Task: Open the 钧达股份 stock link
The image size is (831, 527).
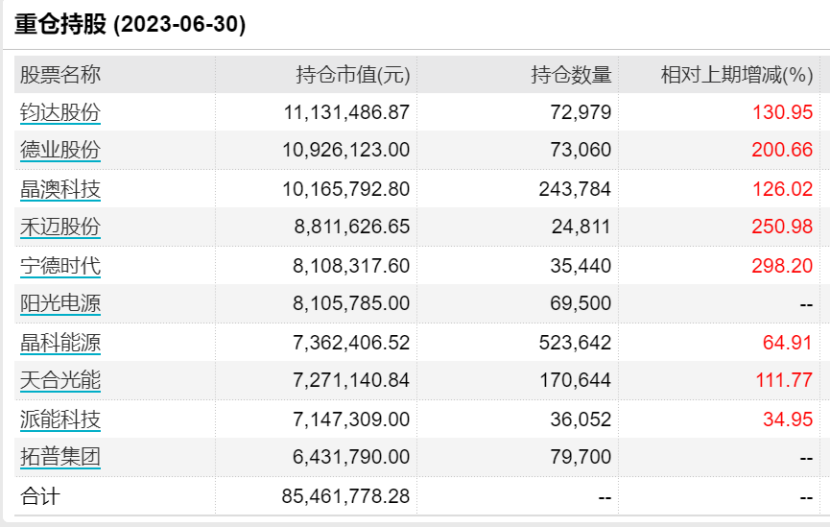Action: pos(60,112)
